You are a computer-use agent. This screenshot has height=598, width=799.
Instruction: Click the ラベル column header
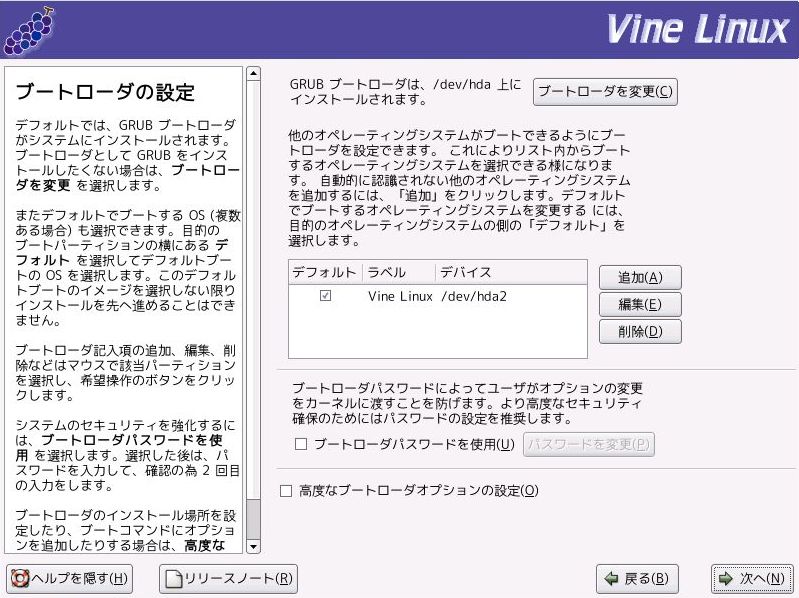pyautogui.click(x=398, y=273)
